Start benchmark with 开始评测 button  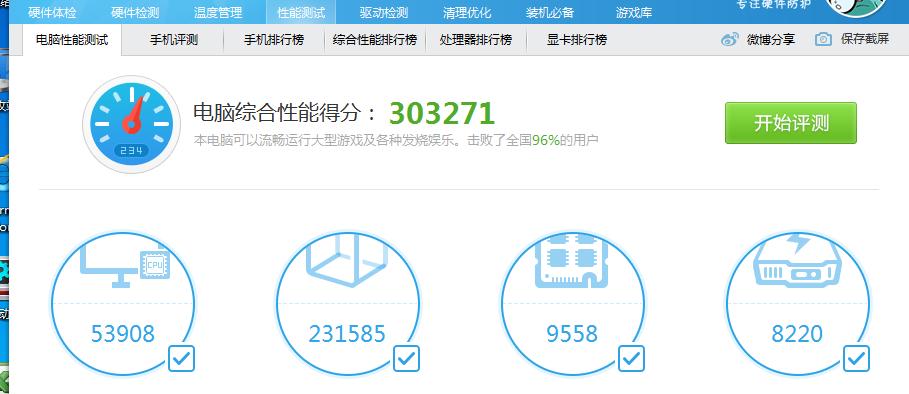(791, 123)
